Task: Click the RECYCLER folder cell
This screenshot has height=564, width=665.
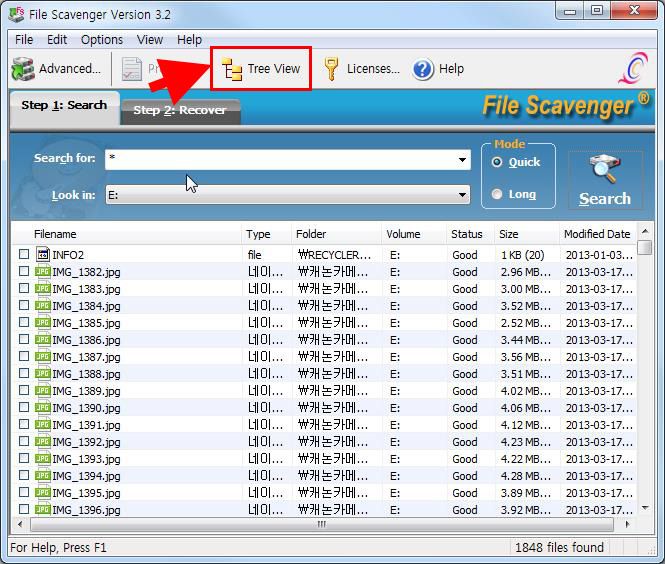Action: click(335, 255)
